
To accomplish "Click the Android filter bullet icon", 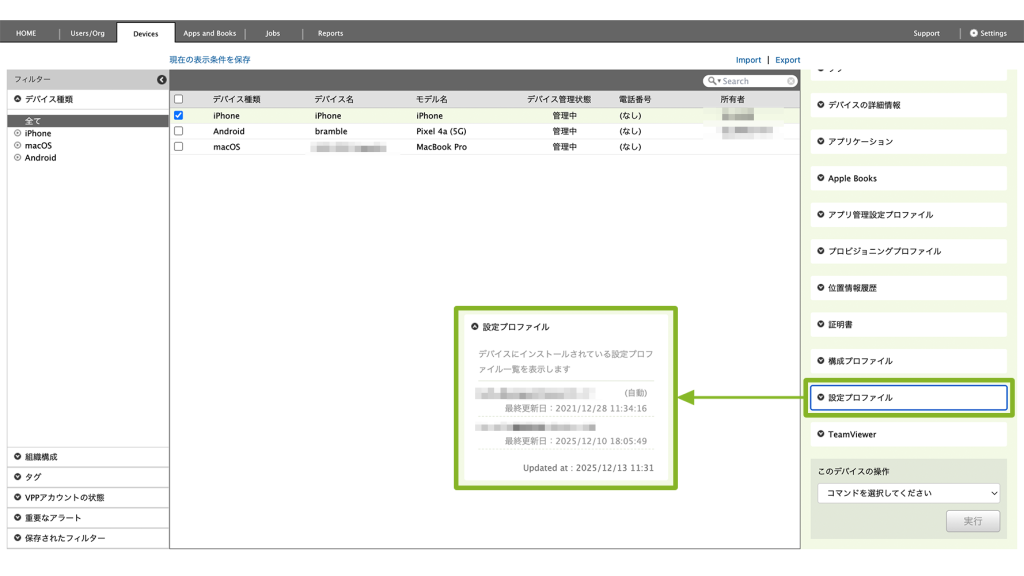I will [x=18, y=157].
